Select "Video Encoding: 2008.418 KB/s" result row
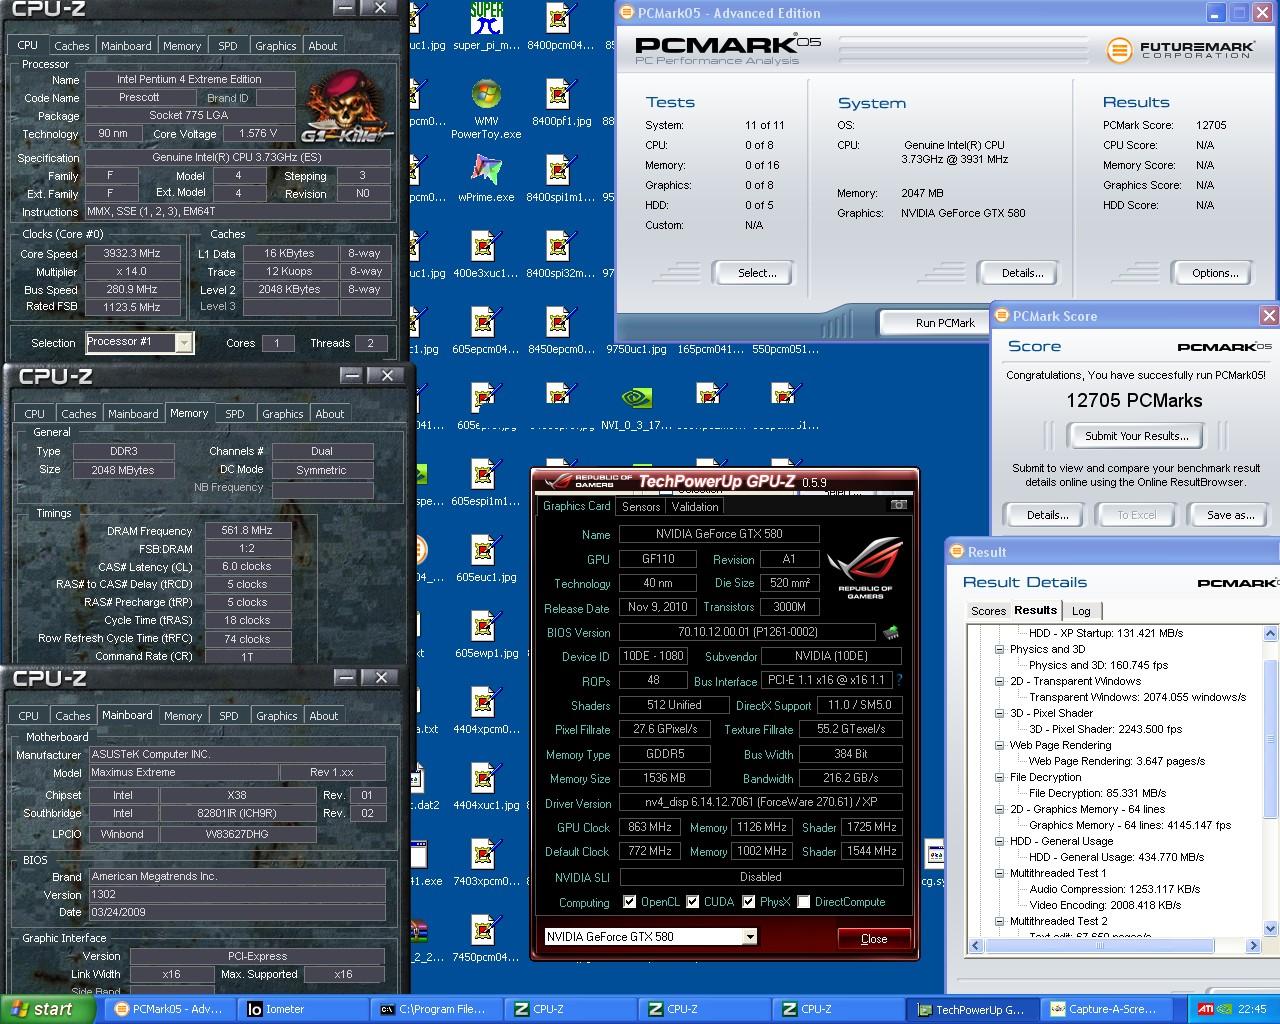The height and width of the screenshot is (1024, 1280). click(1105, 905)
